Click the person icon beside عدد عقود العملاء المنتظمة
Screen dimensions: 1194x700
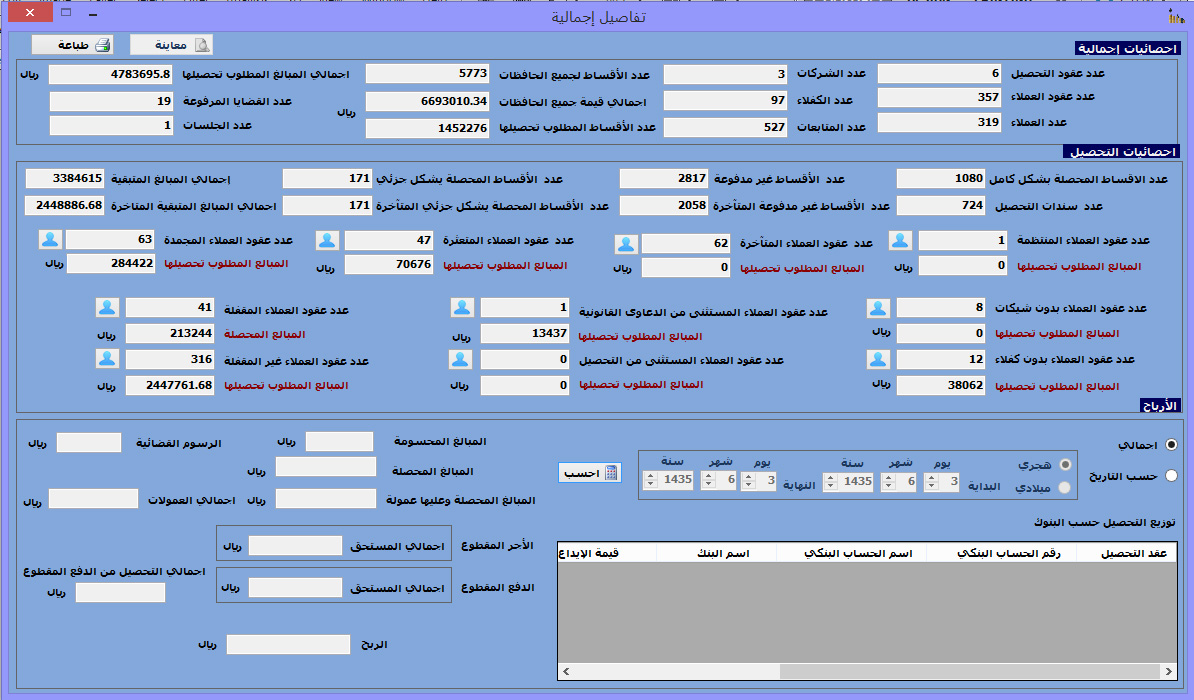901,240
